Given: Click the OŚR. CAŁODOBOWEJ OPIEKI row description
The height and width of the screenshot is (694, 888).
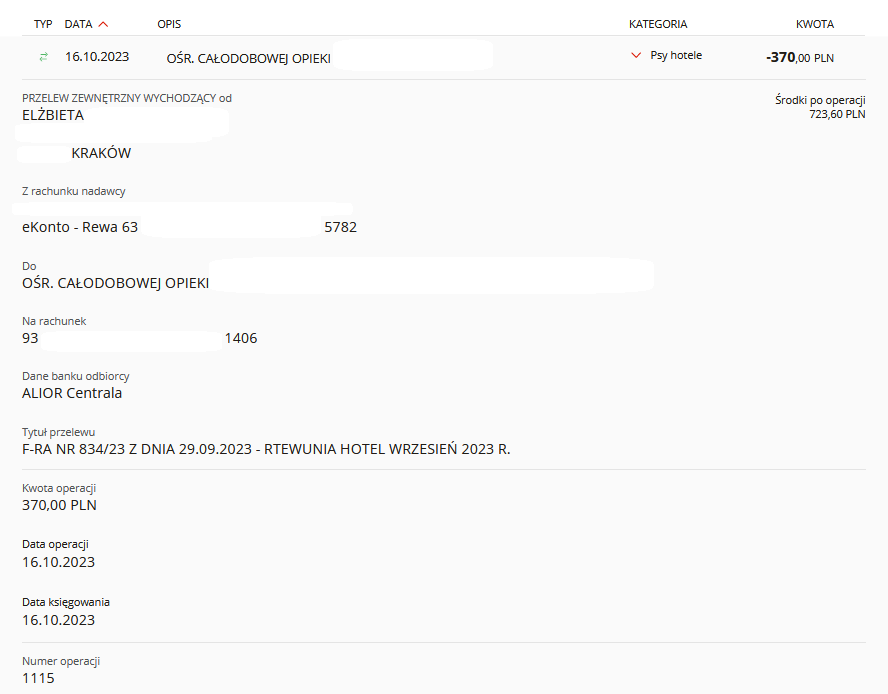Looking at the screenshot, I should coord(249,58).
